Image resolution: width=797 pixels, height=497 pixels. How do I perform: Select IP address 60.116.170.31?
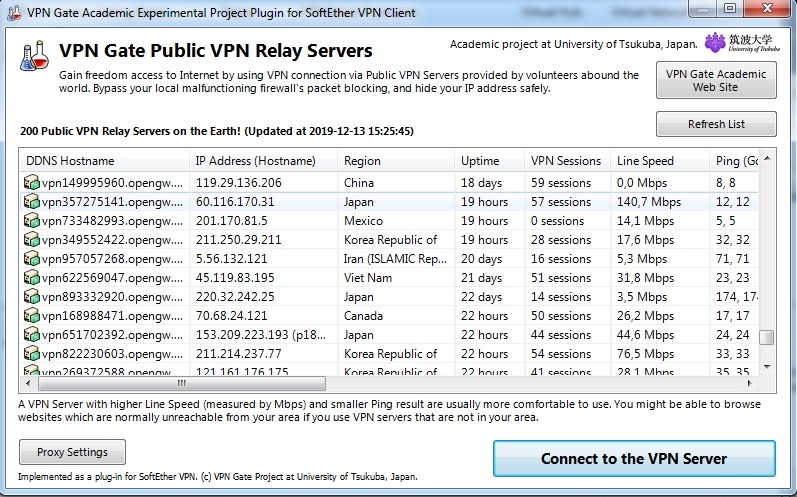235,202
